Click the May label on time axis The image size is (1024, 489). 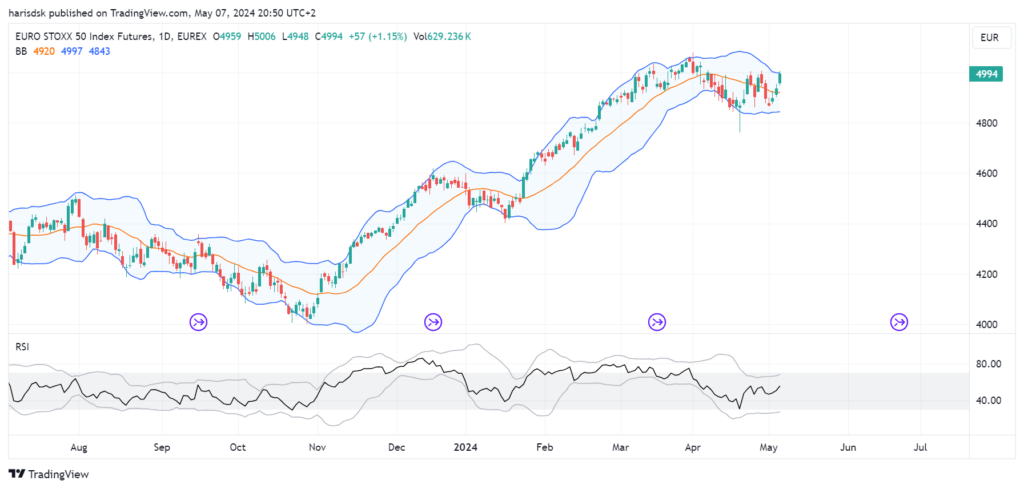coord(771,448)
